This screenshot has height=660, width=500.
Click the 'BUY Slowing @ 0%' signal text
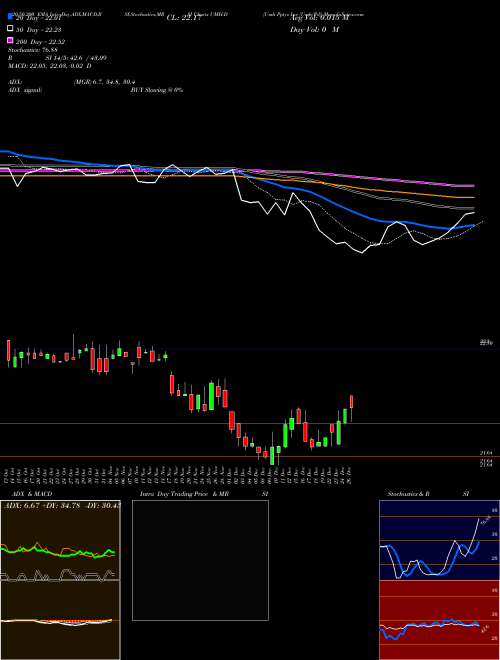click(157, 90)
